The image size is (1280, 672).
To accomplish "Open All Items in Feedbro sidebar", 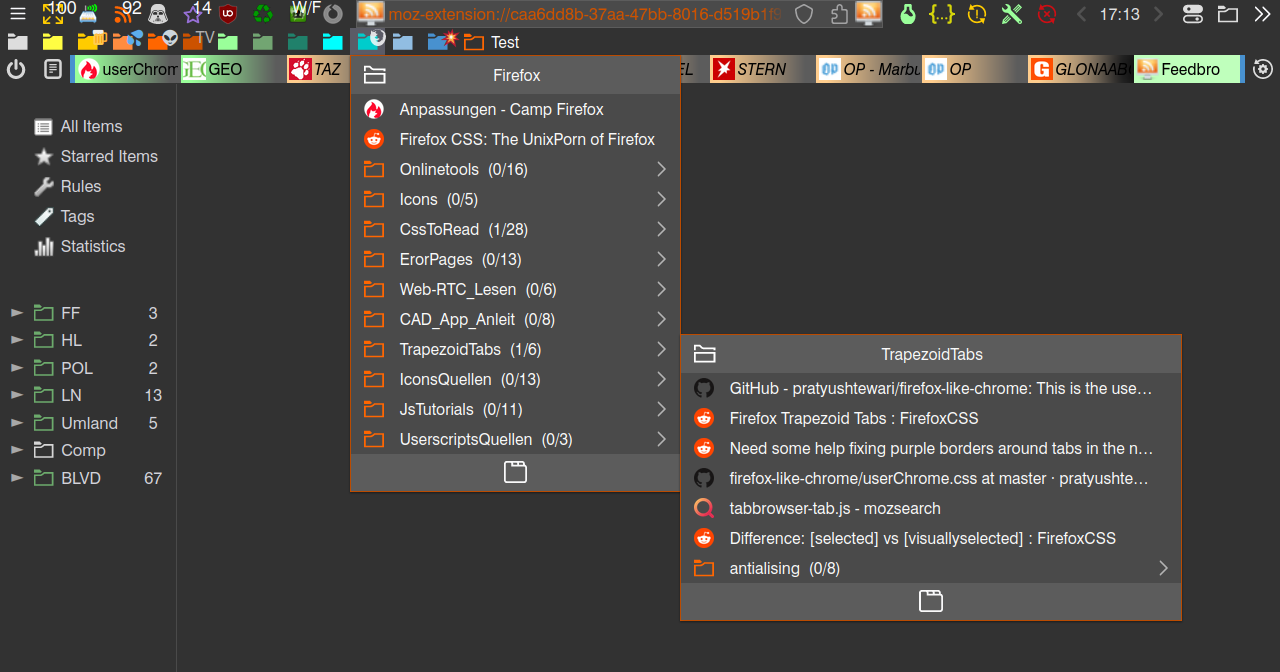I will (x=78, y=126).
